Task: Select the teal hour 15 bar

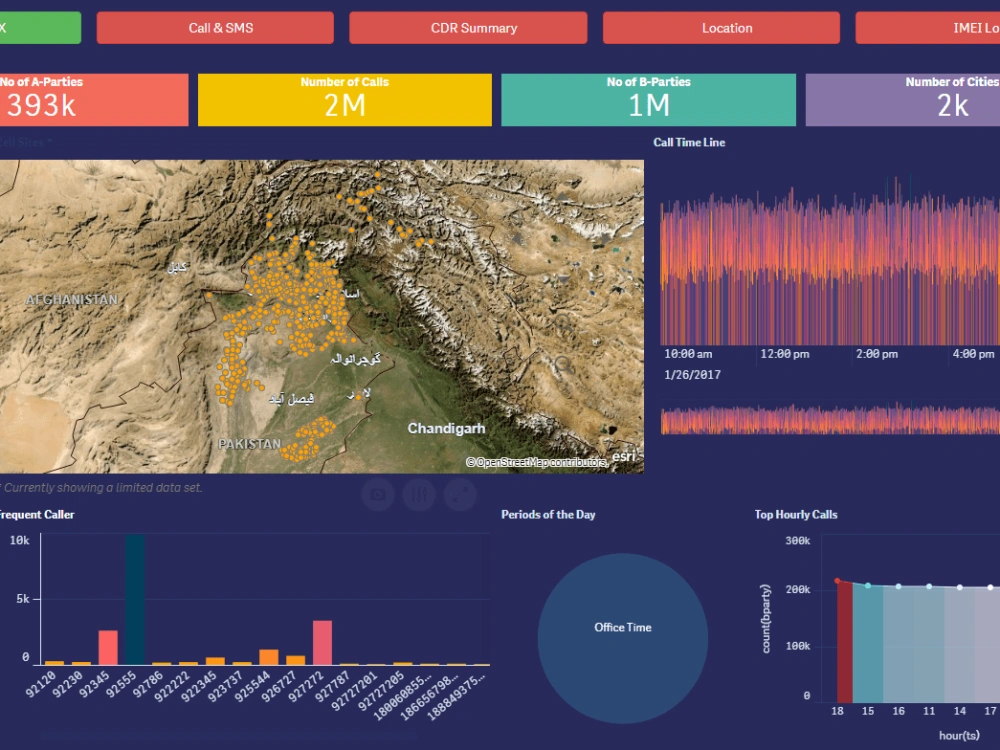Action: (868, 644)
